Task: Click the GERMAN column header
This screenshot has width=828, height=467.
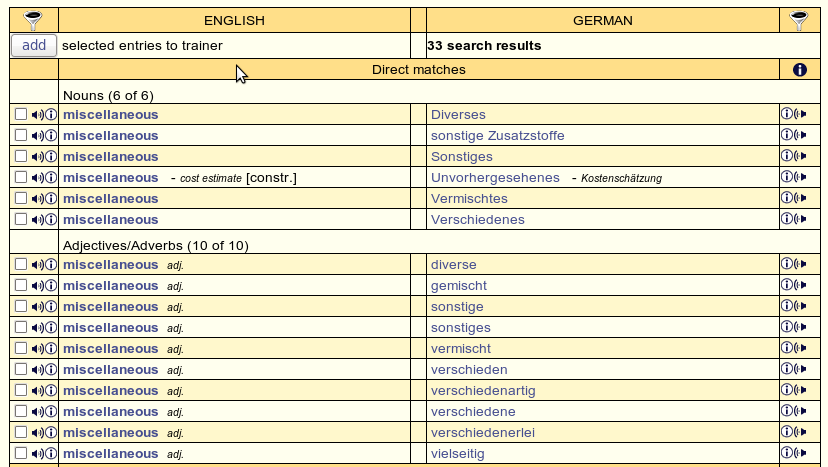Action: click(602, 20)
